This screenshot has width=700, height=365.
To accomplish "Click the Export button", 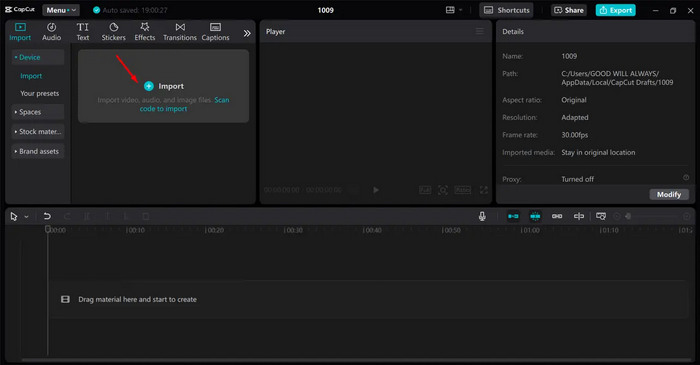I will (616, 10).
